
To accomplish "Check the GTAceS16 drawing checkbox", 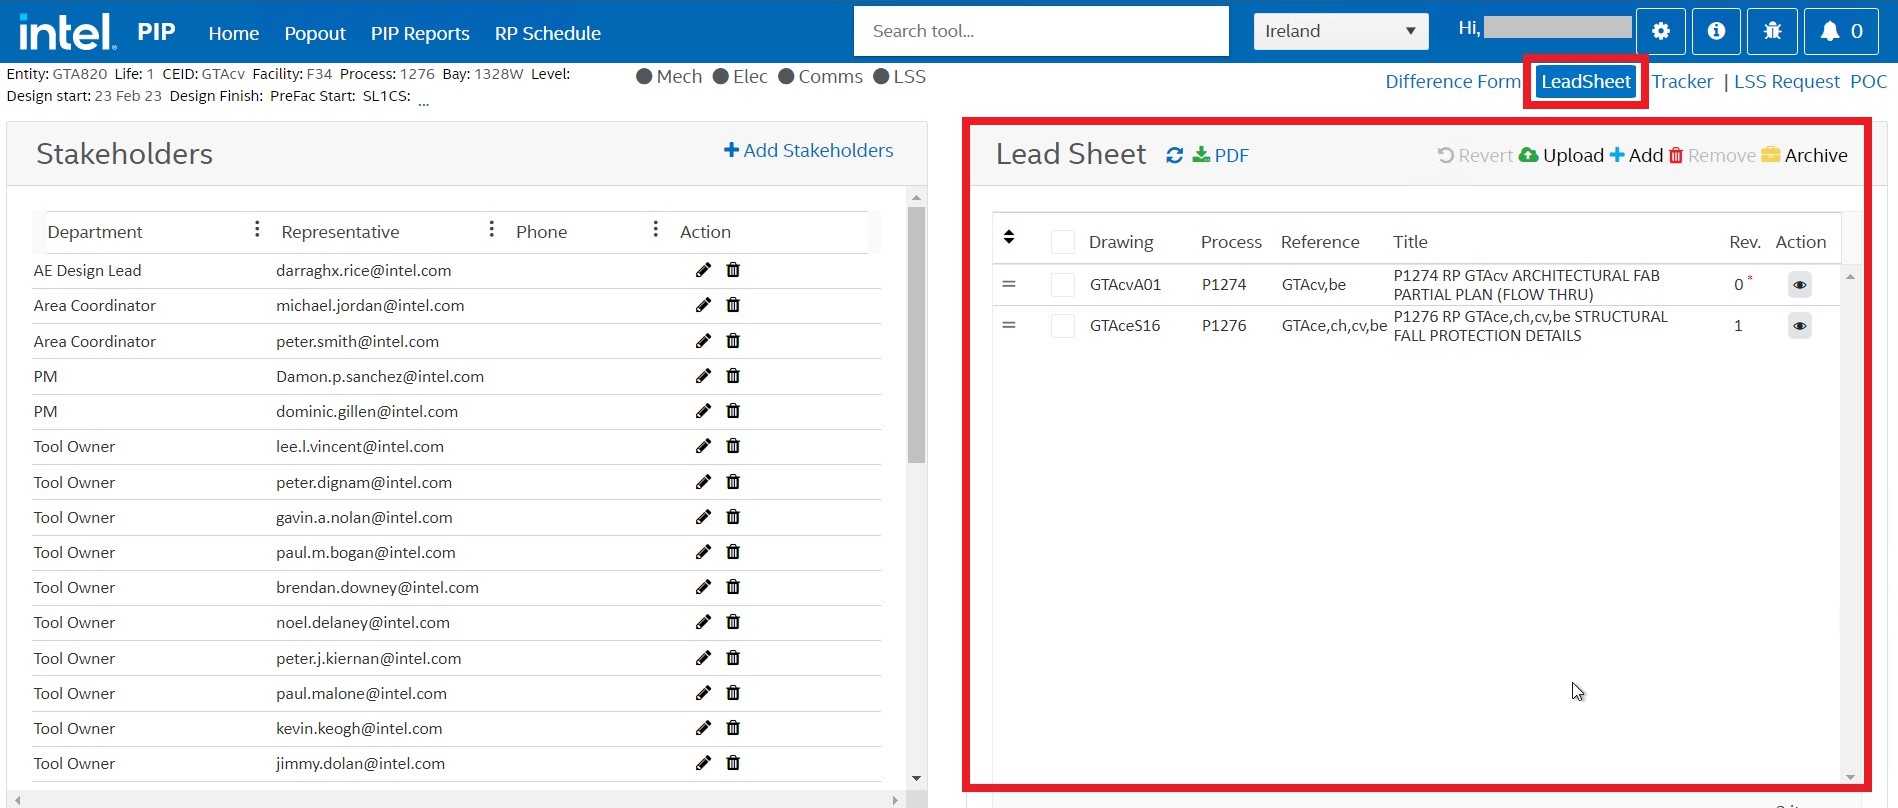I will 1062,326.
